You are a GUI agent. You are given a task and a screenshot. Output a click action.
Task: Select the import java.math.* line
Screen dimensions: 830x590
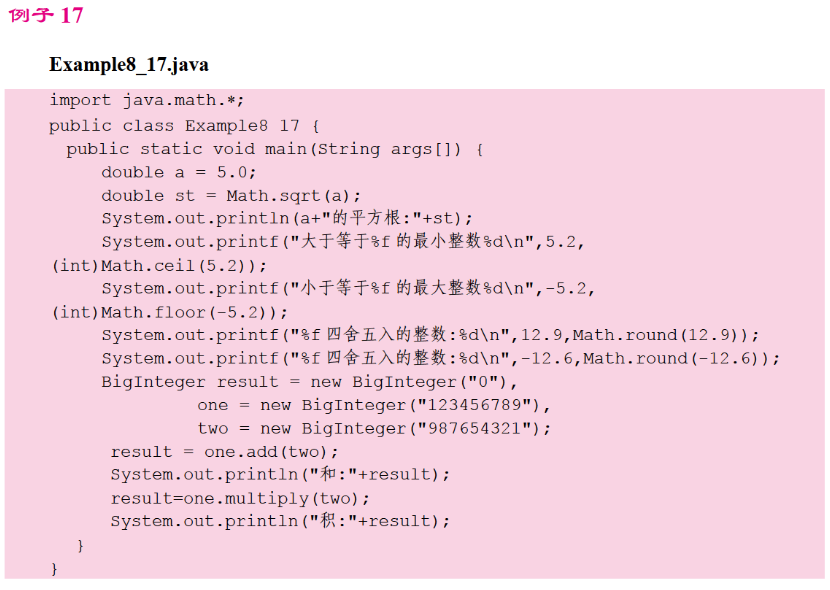tap(147, 100)
